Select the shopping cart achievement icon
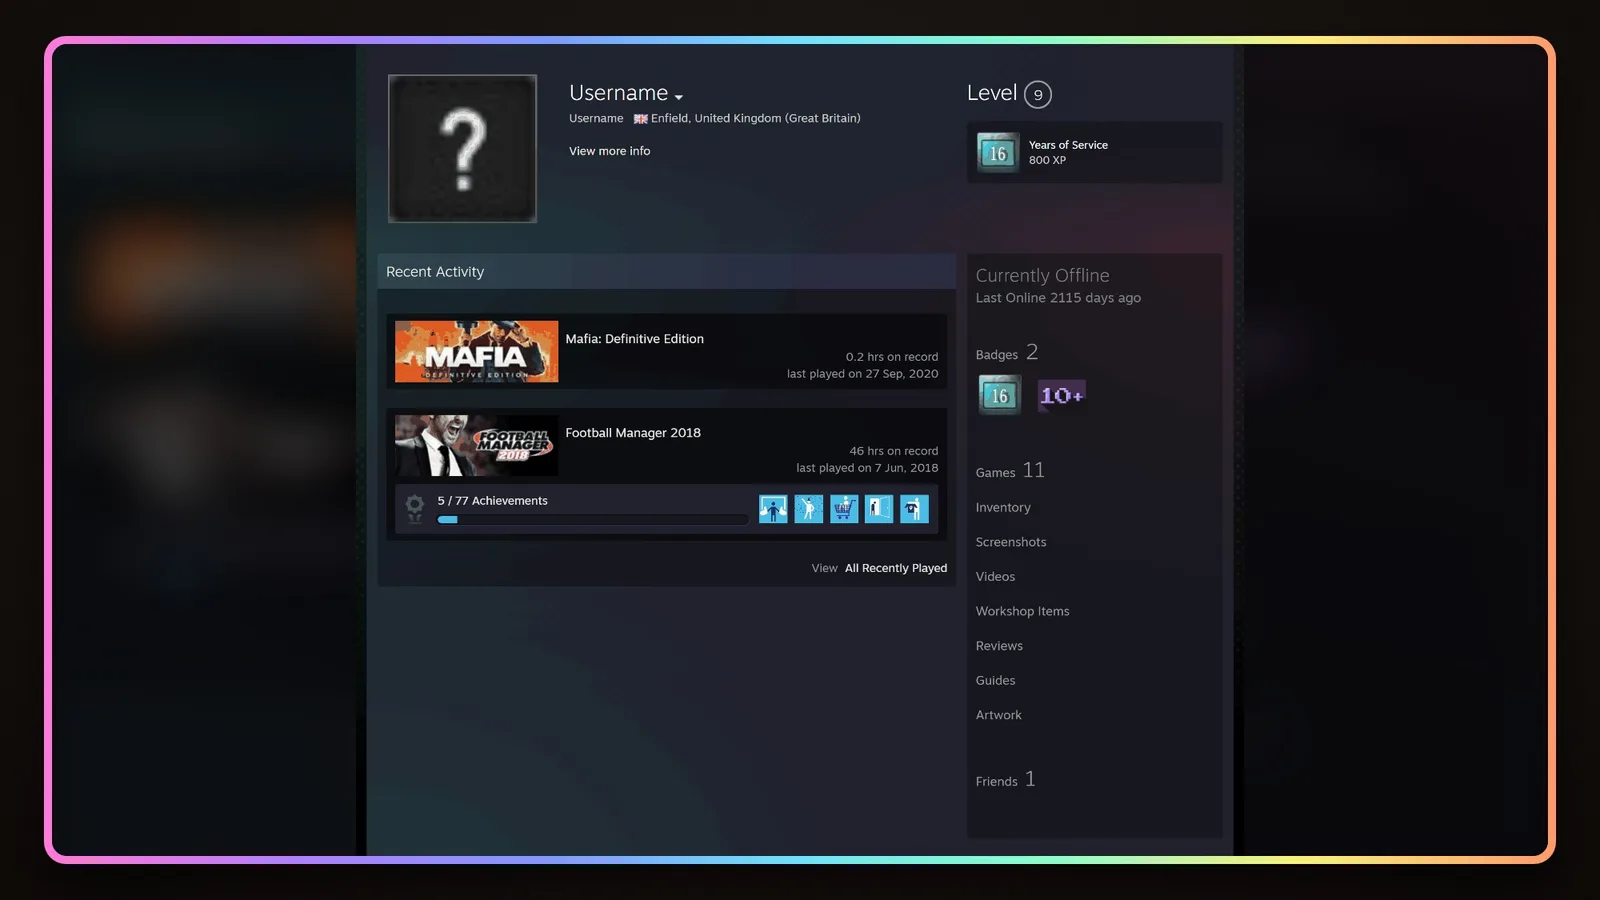Image resolution: width=1600 pixels, height=900 pixels. coord(844,509)
